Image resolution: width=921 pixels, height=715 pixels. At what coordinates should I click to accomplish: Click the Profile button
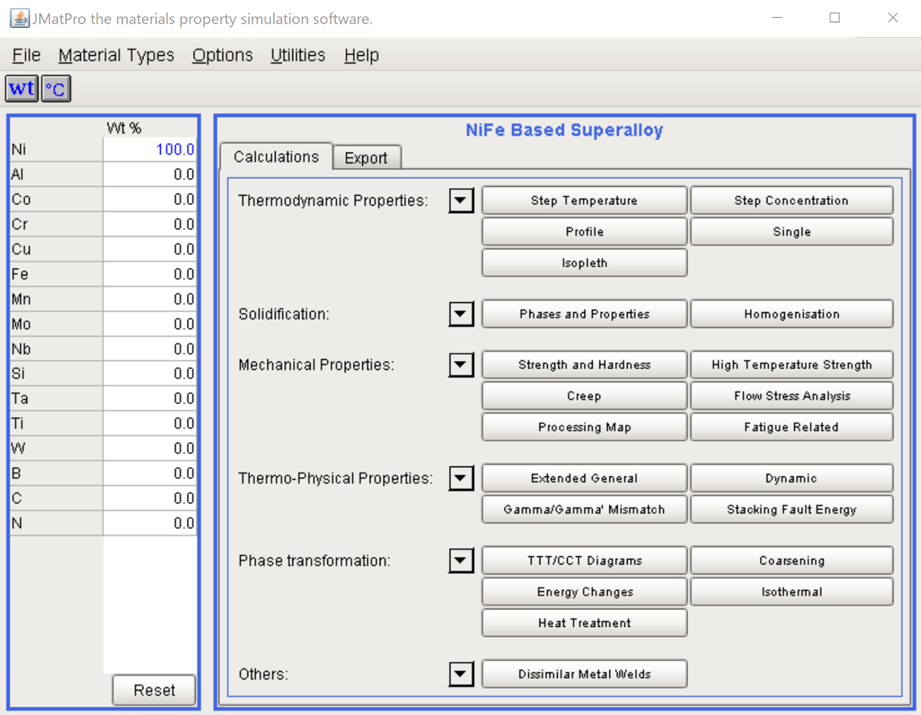[x=584, y=231]
